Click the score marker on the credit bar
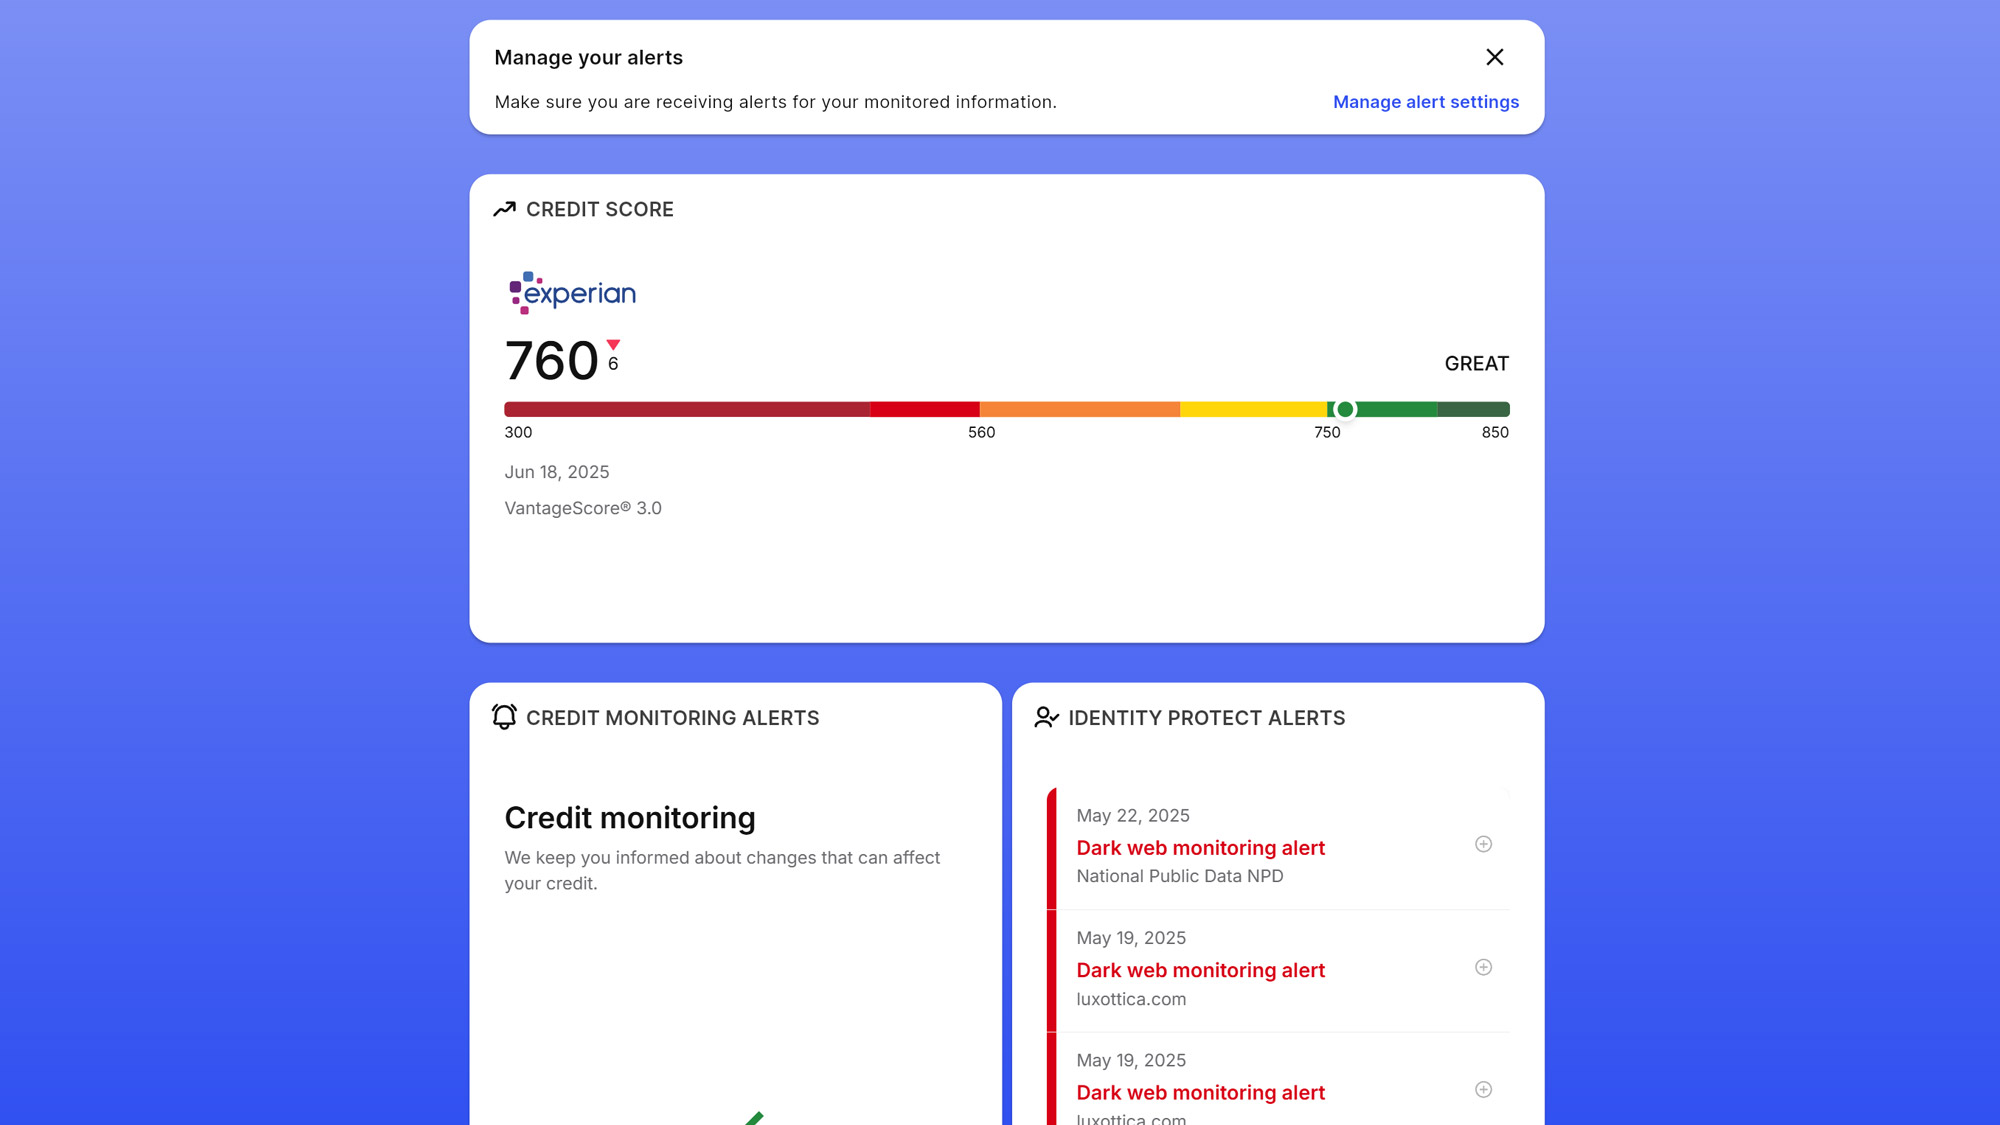Image resolution: width=2000 pixels, height=1125 pixels. tap(1345, 409)
